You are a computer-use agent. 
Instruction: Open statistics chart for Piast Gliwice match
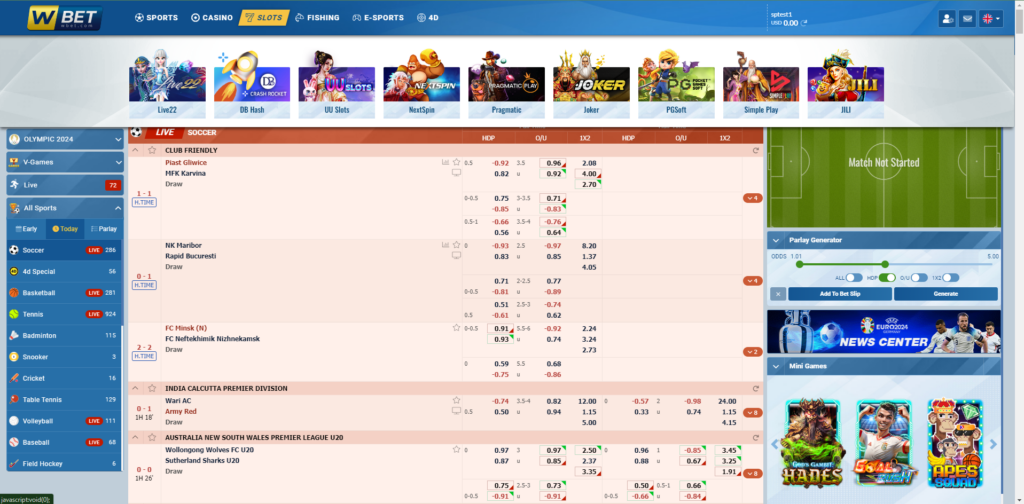(445, 162)
